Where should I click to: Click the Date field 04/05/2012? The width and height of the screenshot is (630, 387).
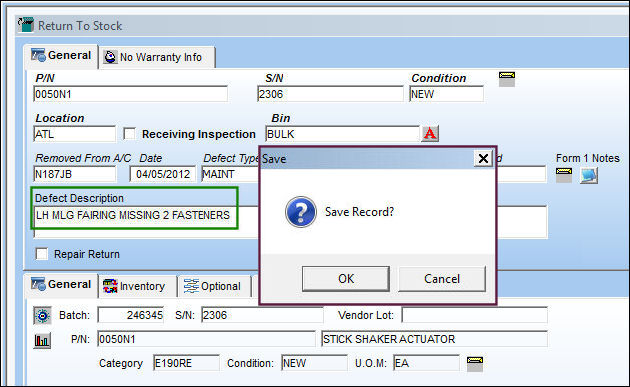click(x=163, y=174)
